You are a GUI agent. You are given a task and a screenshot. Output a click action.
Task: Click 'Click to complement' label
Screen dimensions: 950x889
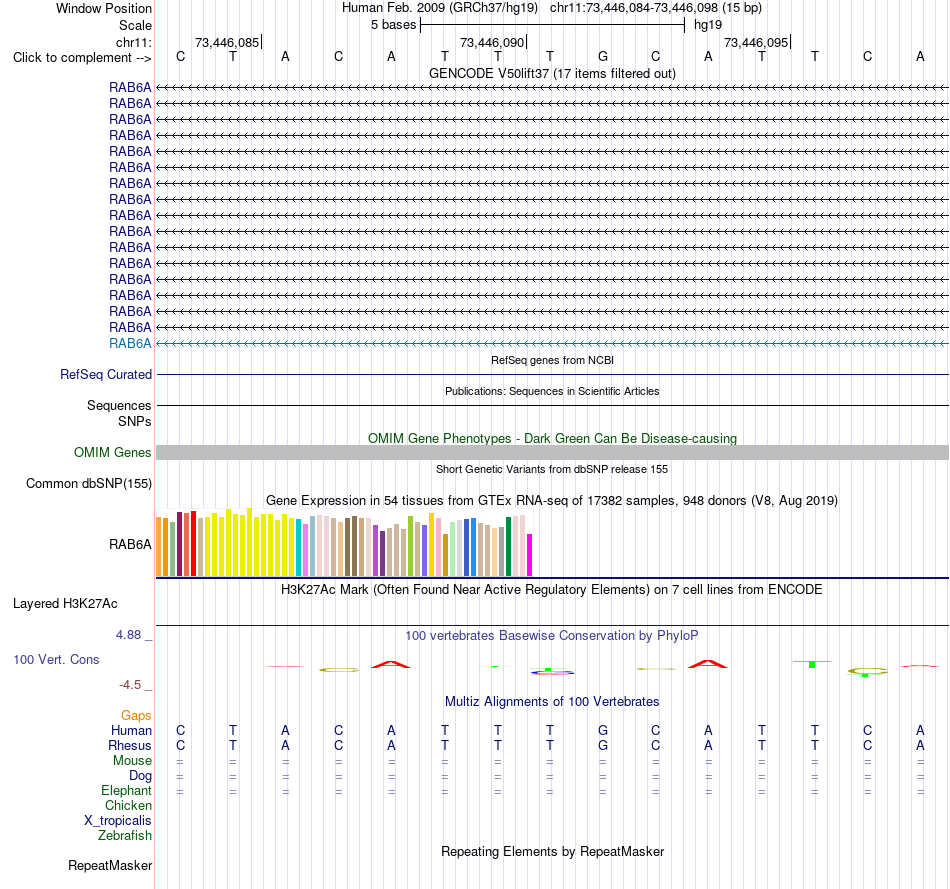(82, 58)
